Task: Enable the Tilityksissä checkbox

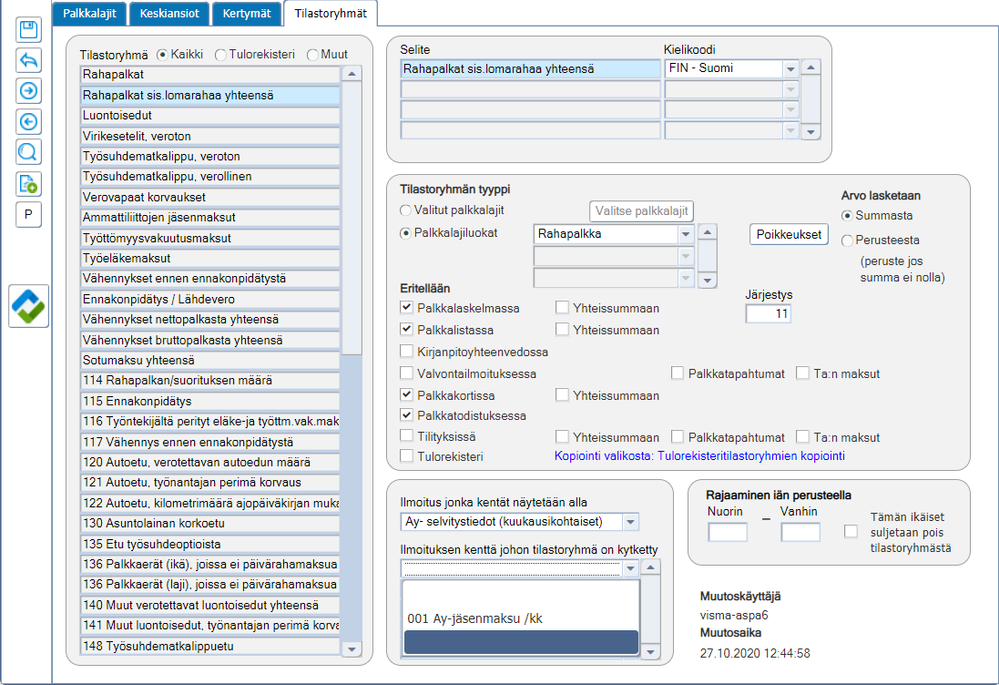Action: click(x=406, y=436)
